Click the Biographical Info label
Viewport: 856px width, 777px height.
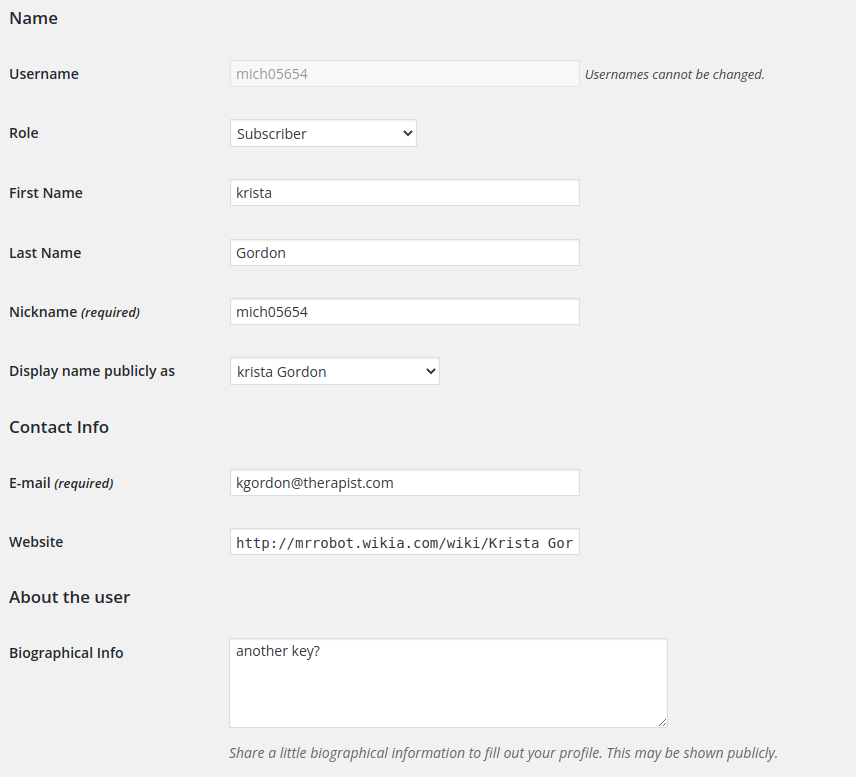point(66,653)
